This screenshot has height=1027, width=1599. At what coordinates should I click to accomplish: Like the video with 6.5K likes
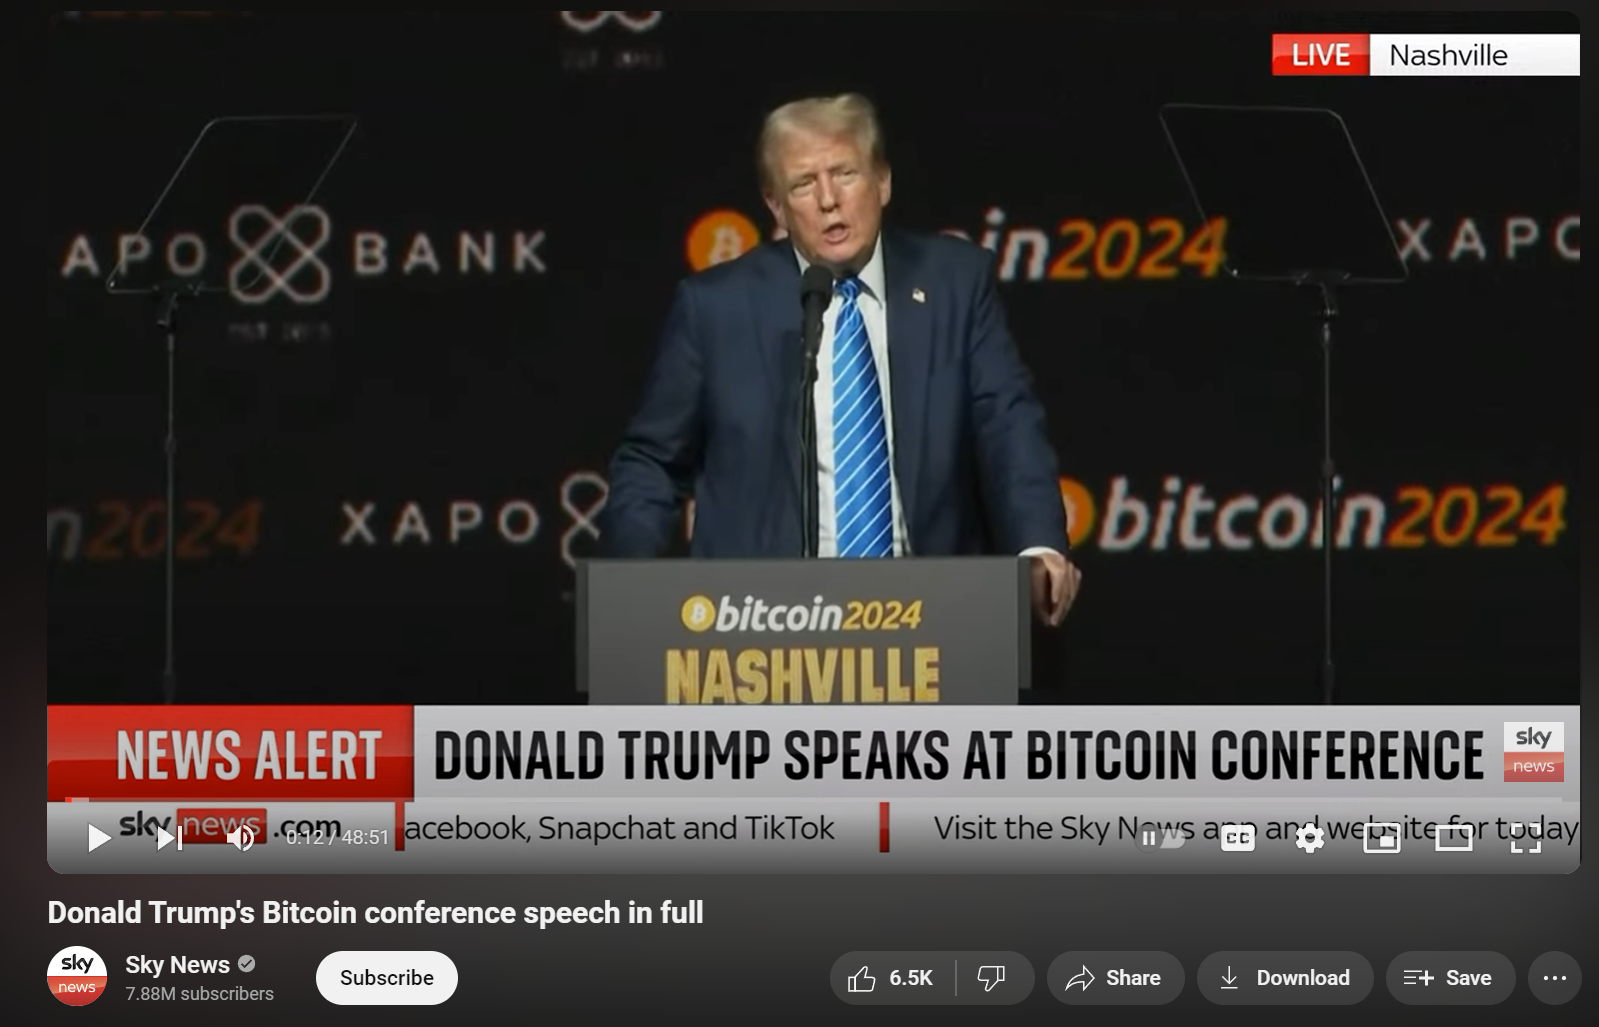pos(892,978)
